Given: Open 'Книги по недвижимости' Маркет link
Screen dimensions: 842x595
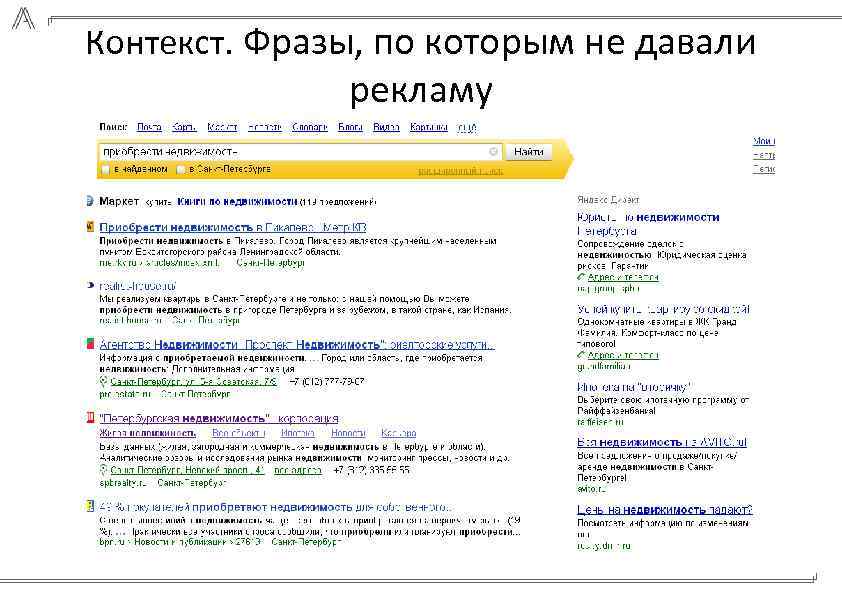Looking at the screenshot, I should point(237,202).
